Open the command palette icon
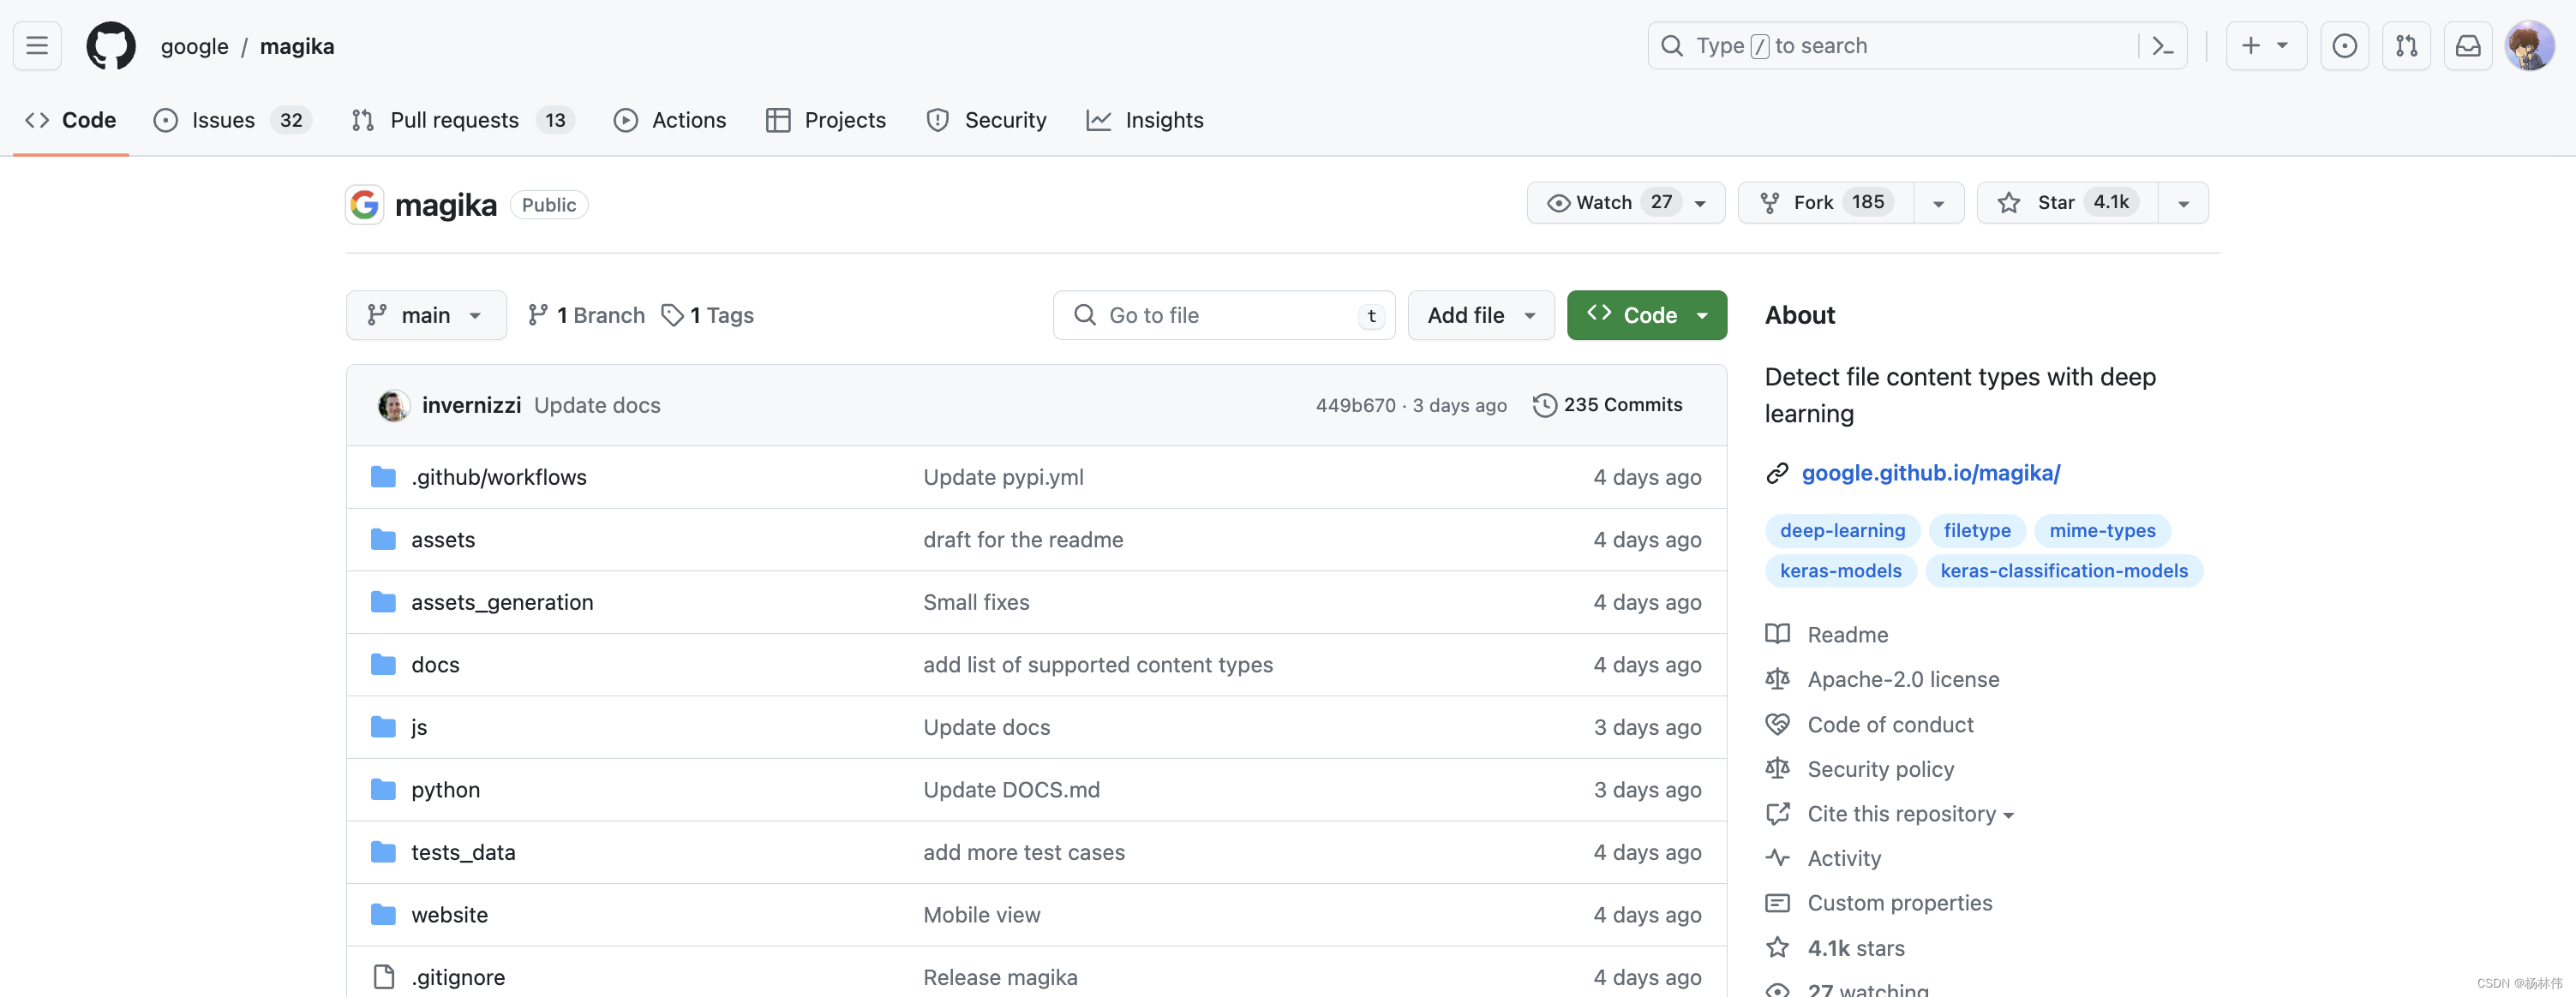This screenshot has height=997, width=2576. pyautogui.click(x=2162, y=46)
